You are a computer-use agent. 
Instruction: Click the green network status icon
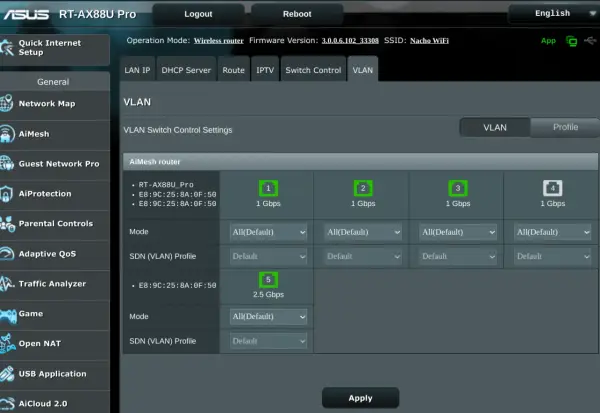pos(571,41)
